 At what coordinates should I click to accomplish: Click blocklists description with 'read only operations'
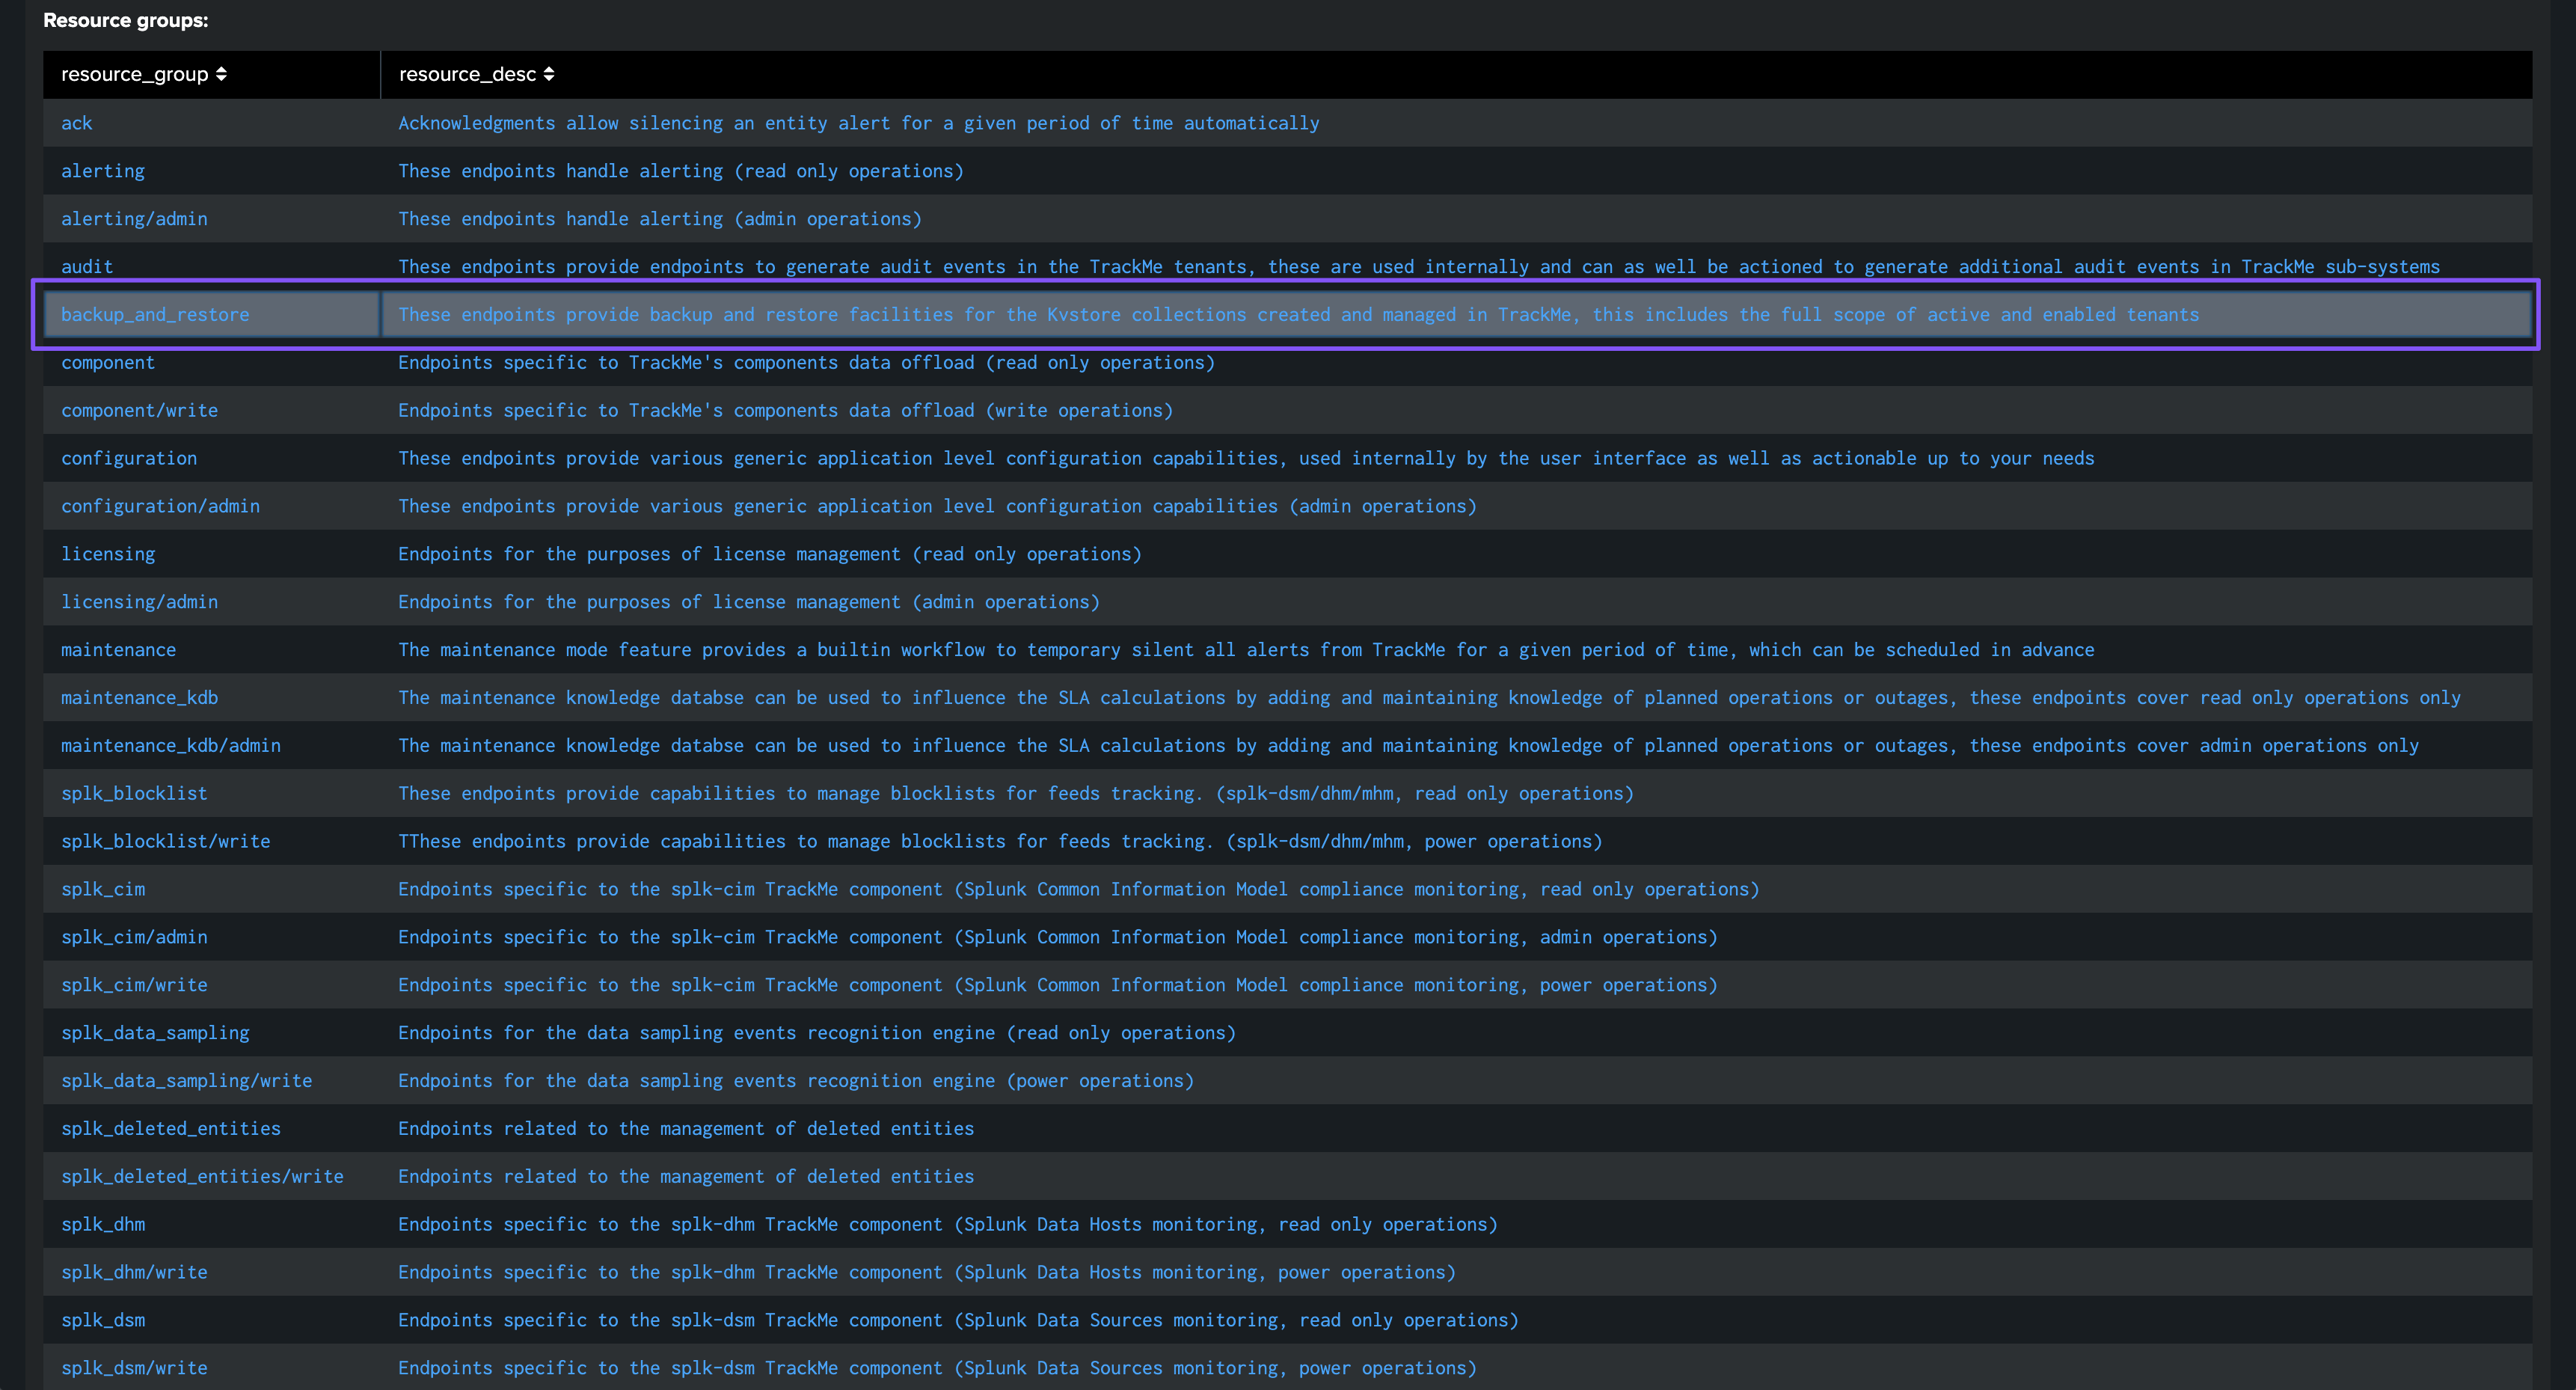(x=1016, y=794)
